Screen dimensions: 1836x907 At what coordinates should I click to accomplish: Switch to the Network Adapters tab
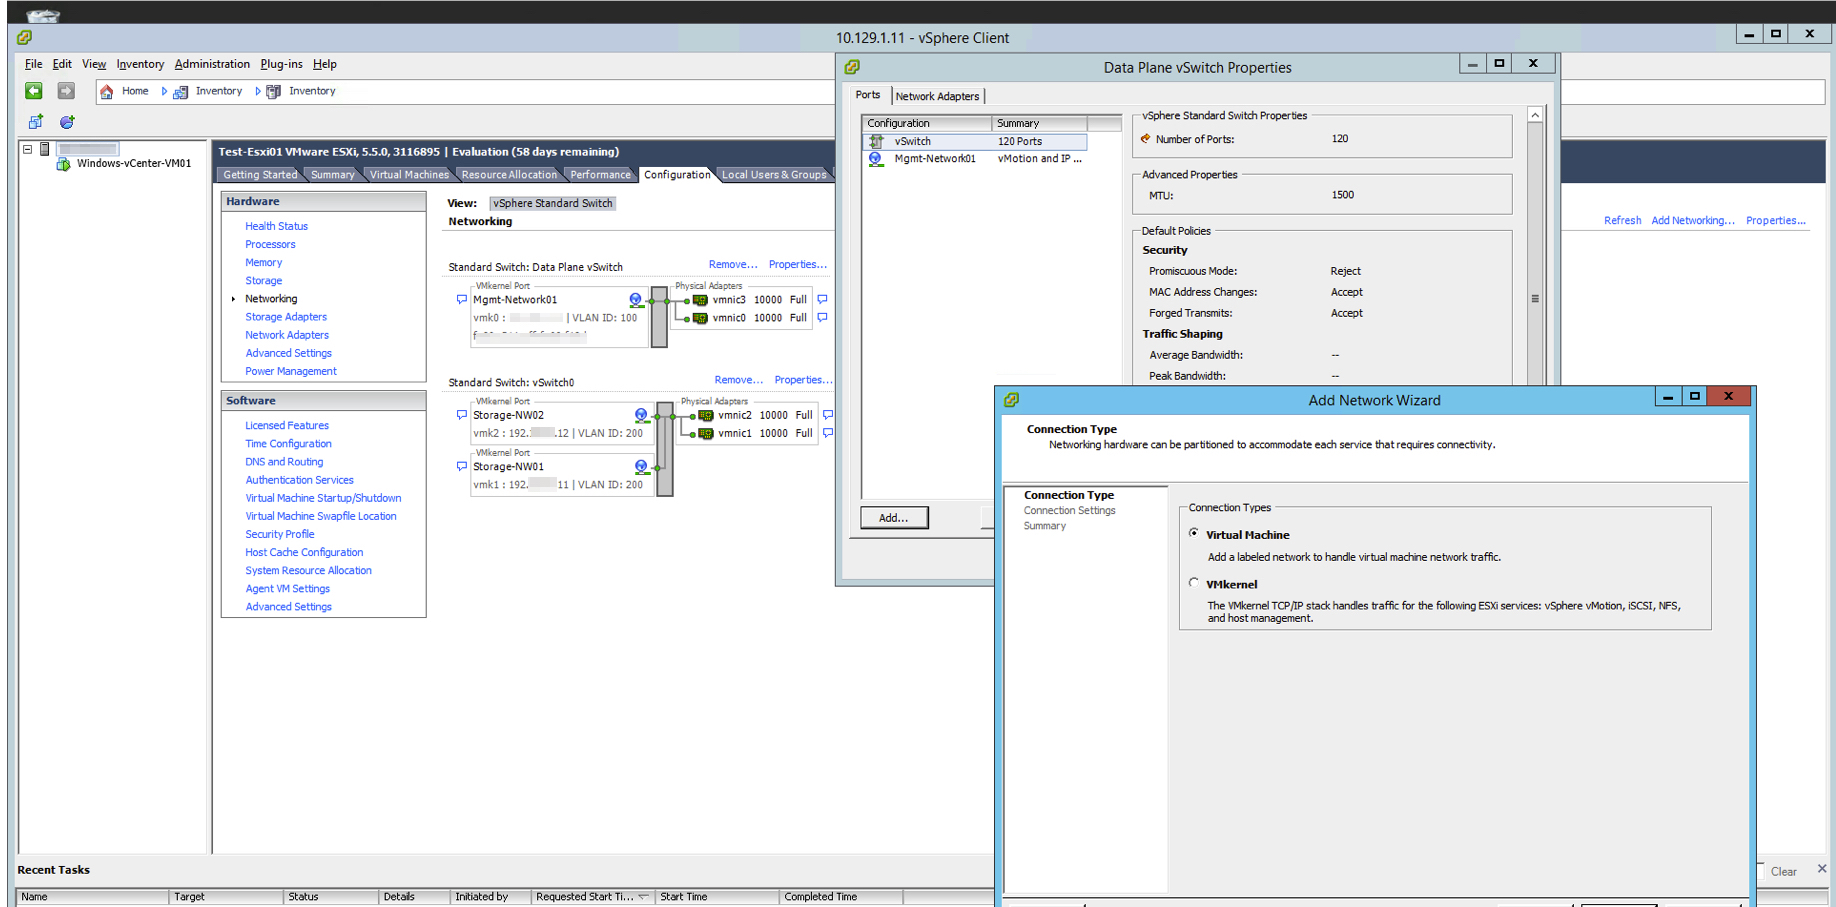[937, 96]
